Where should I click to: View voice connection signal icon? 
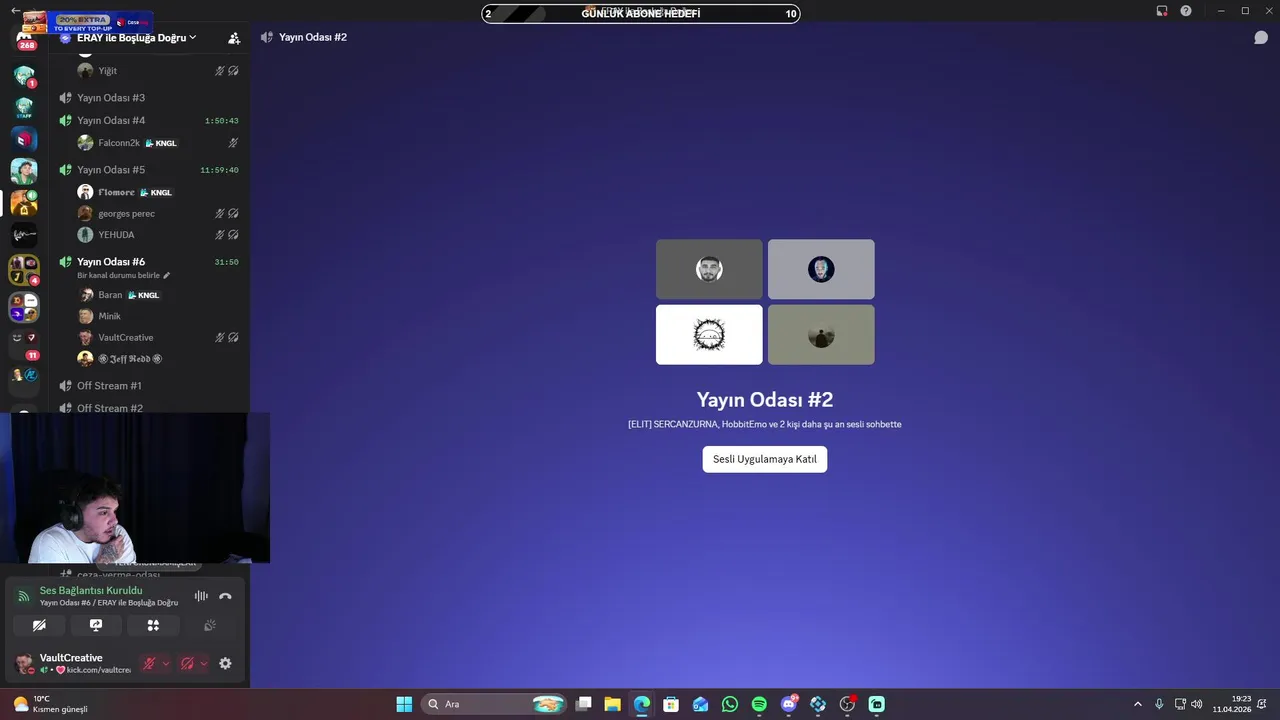[24, 596]
